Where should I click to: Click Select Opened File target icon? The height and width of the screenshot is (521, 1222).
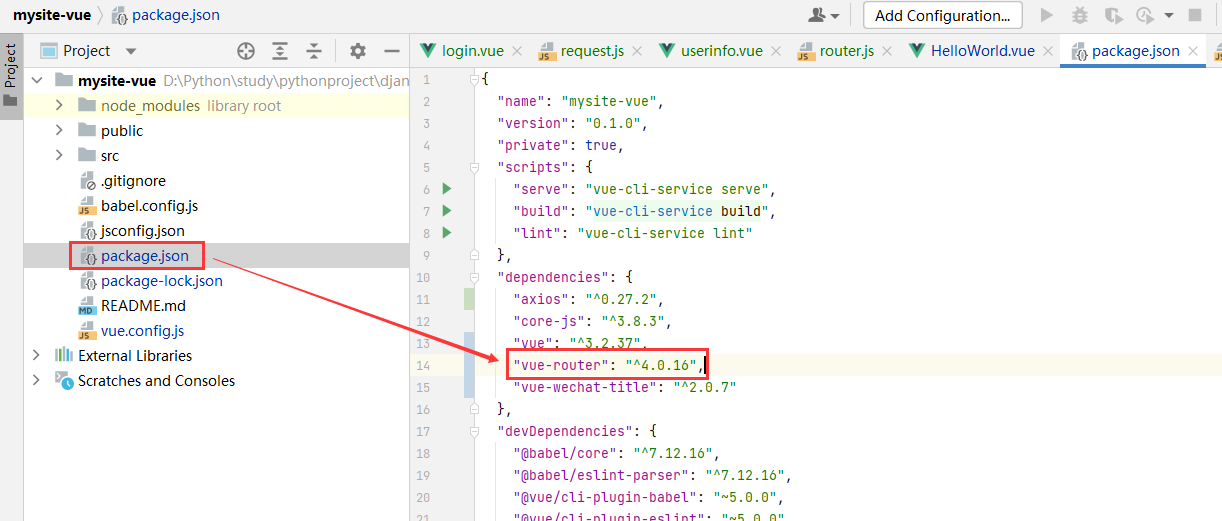tap(246, 51)
